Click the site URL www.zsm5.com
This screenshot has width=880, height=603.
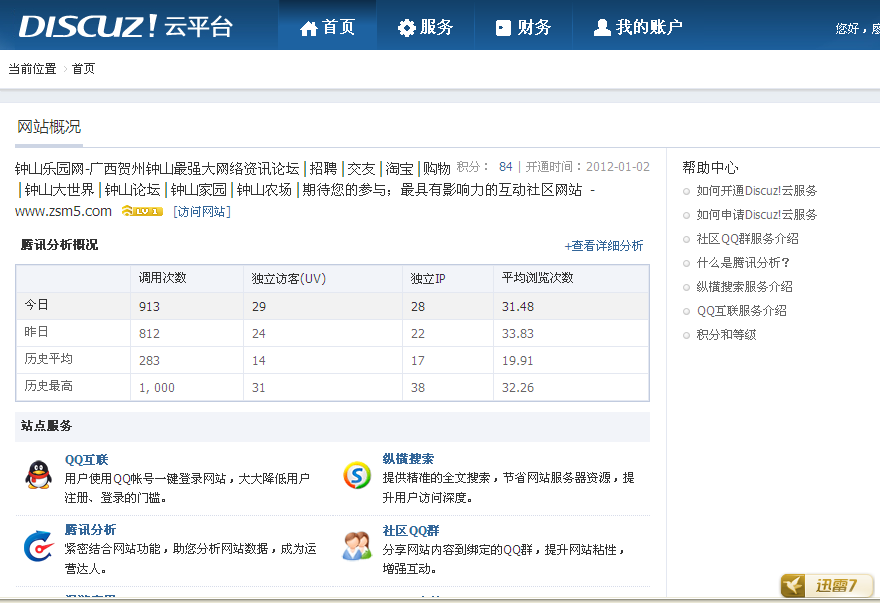[x=63, y=211]
